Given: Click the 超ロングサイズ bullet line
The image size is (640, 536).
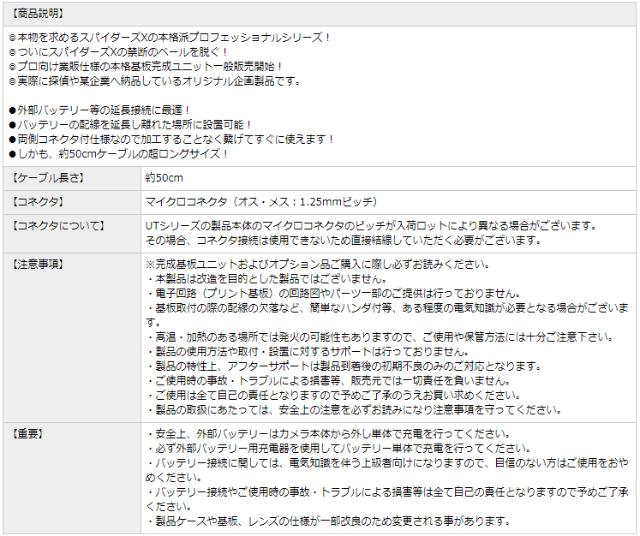Looking at the screenshot, I should tap(118, 154).
